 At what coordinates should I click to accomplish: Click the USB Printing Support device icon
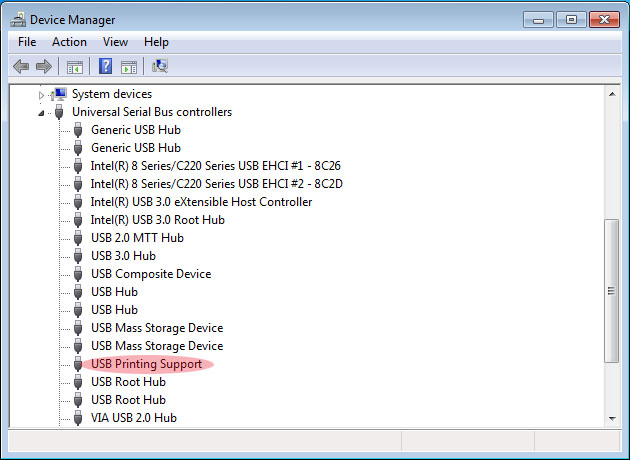click(x=78, y=364)
